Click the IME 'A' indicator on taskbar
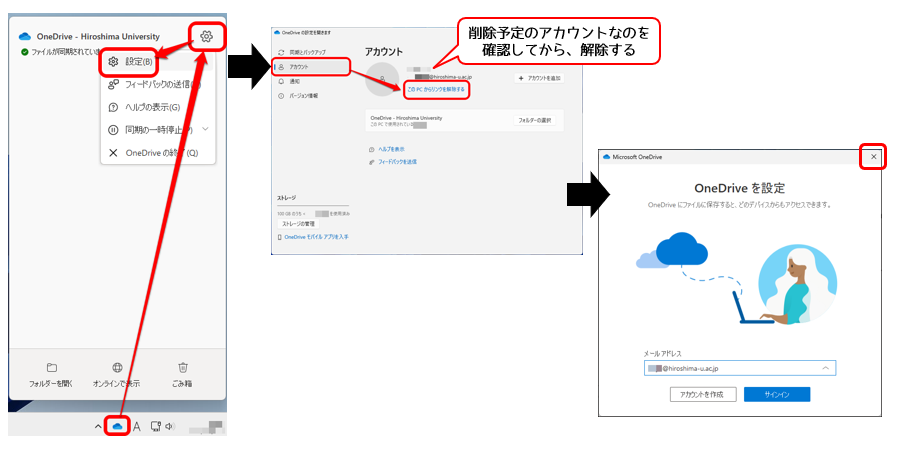900x458 pixels. [x=137, y=426]
